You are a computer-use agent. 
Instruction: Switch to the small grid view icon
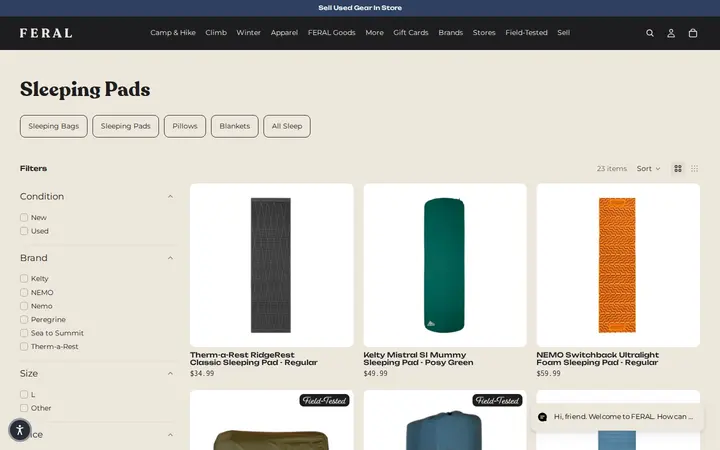[x=694, y=169]
